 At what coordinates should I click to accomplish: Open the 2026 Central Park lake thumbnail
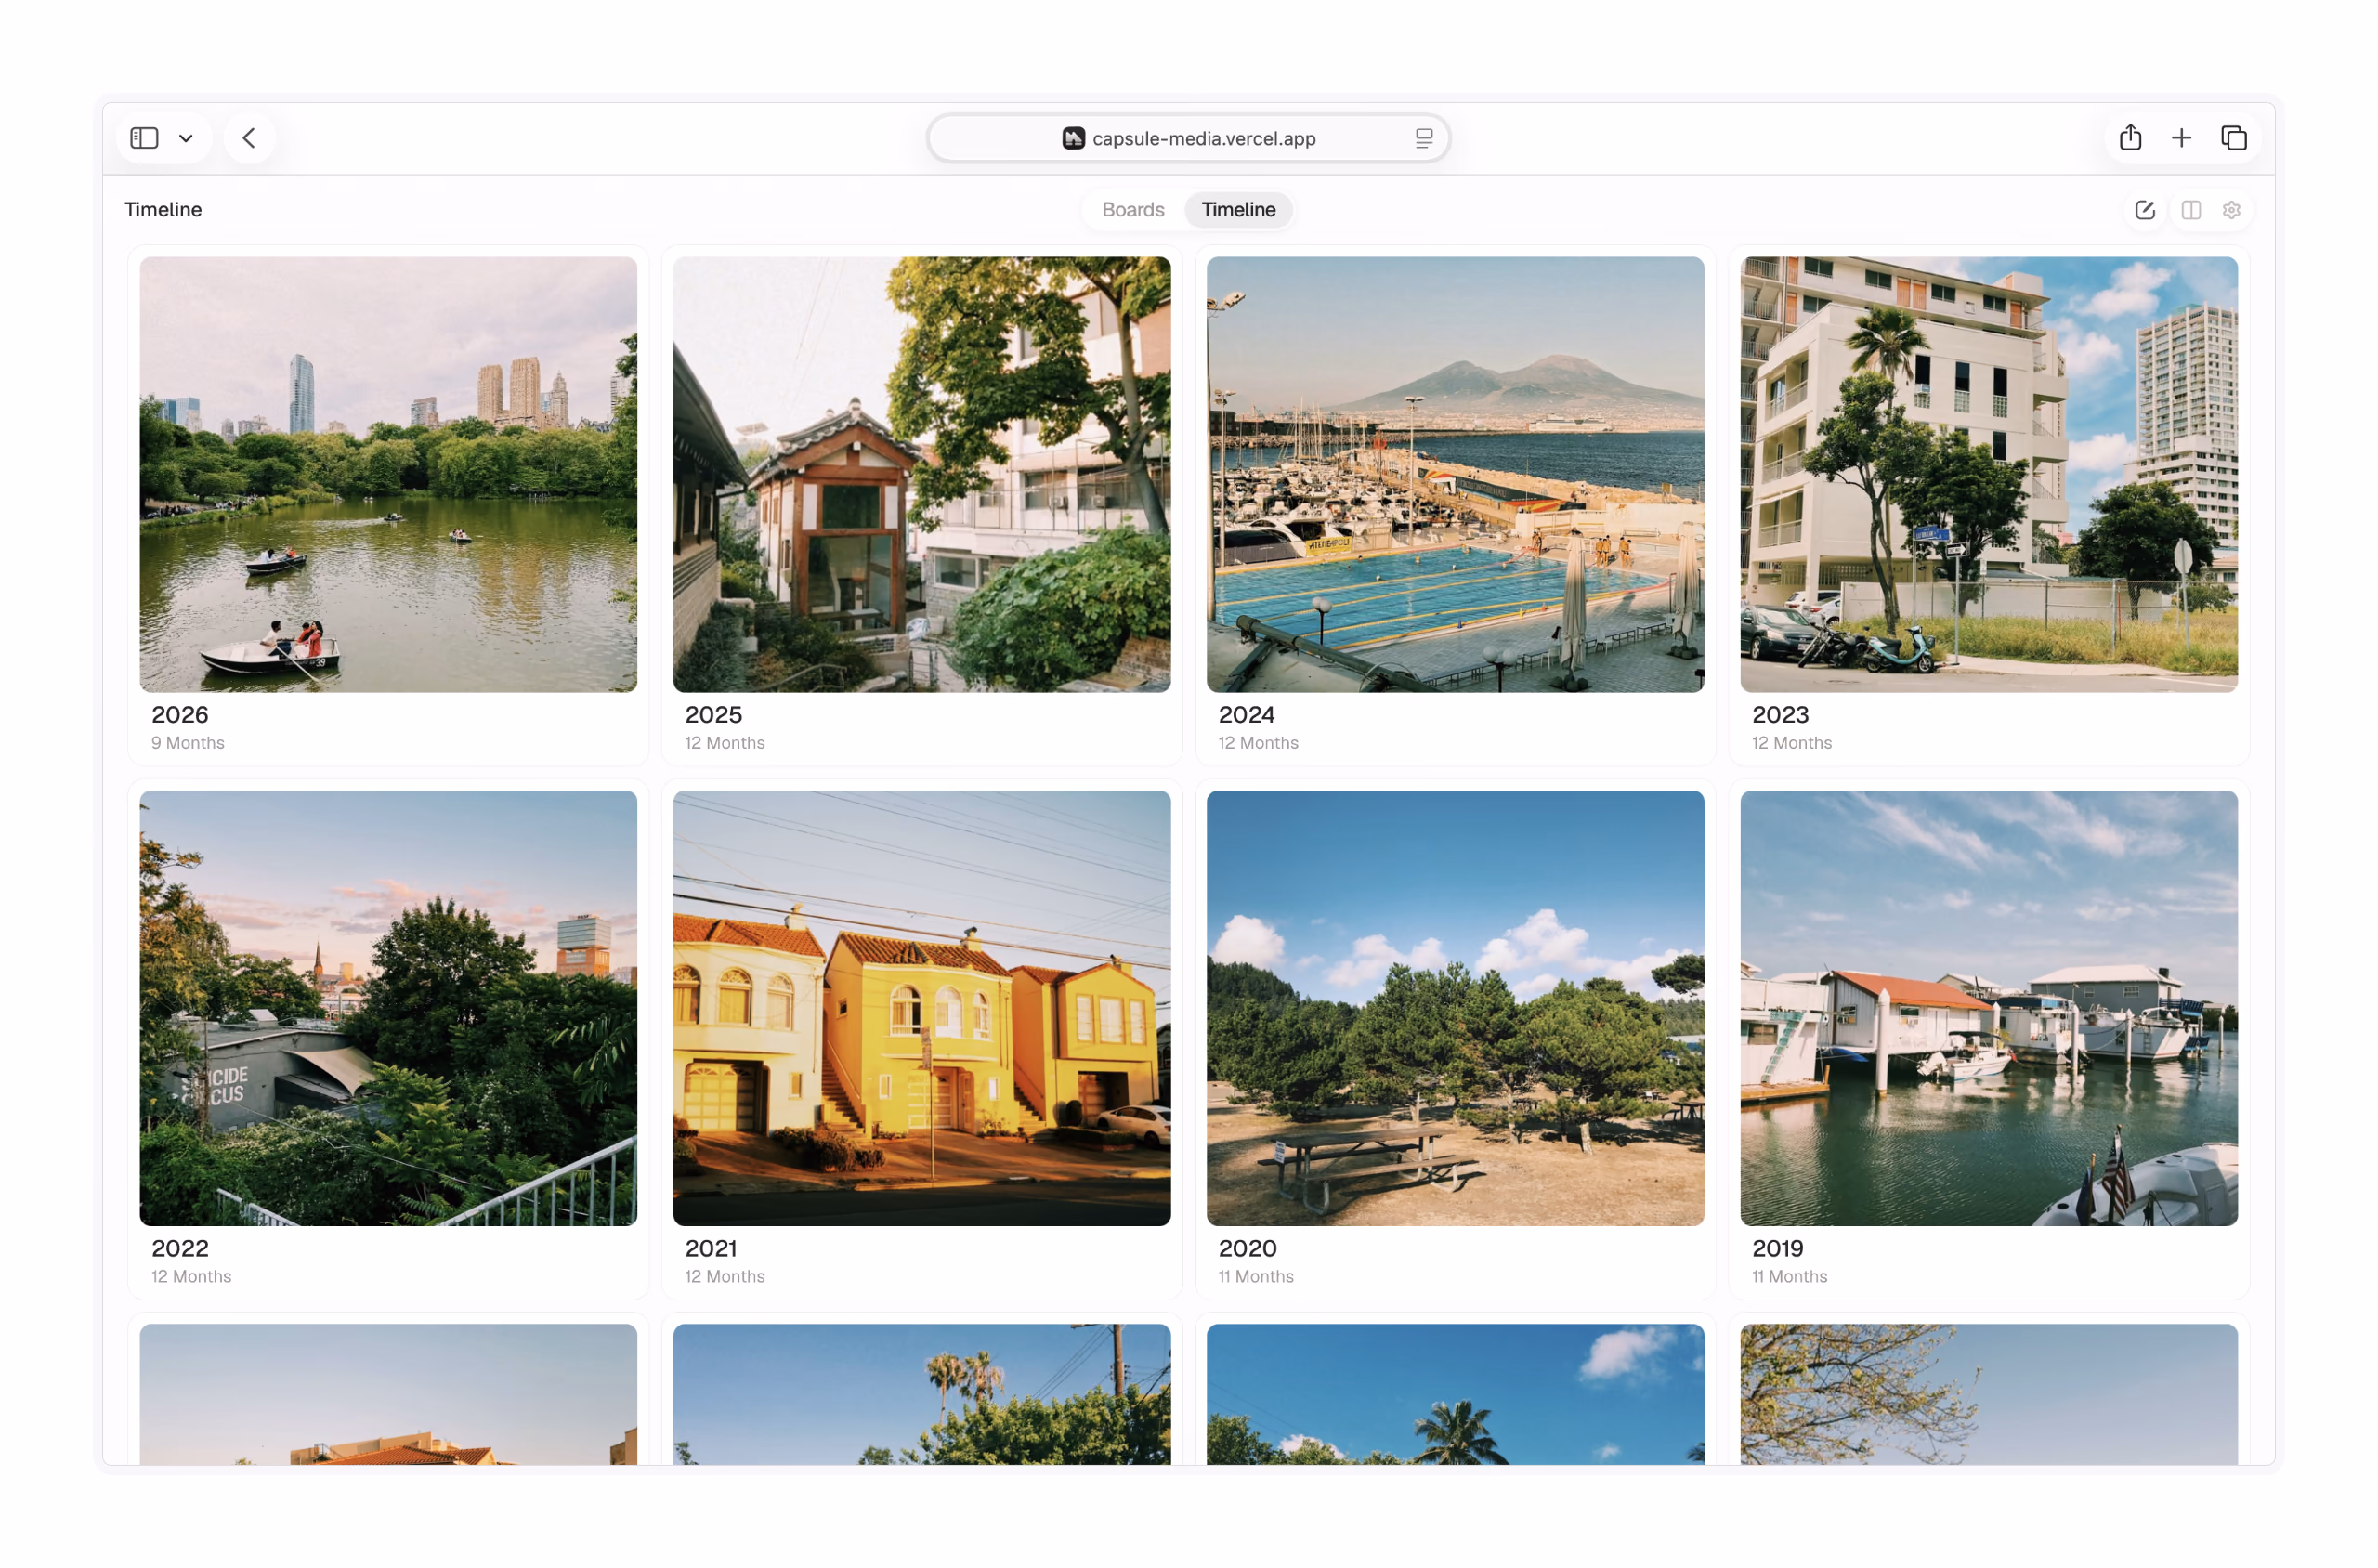(x=388, y=474)
